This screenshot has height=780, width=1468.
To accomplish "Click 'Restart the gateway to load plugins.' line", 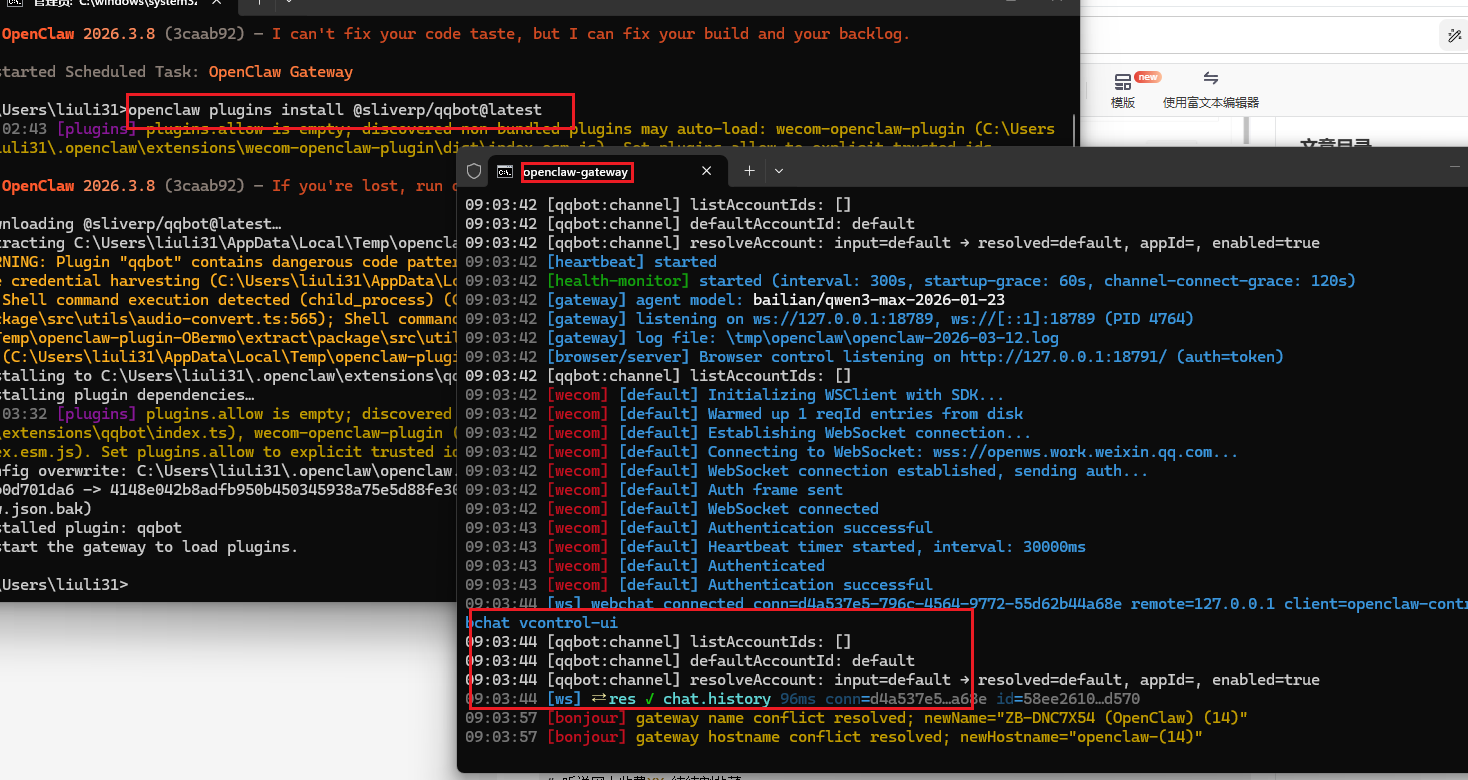I will tap(149, 547).
